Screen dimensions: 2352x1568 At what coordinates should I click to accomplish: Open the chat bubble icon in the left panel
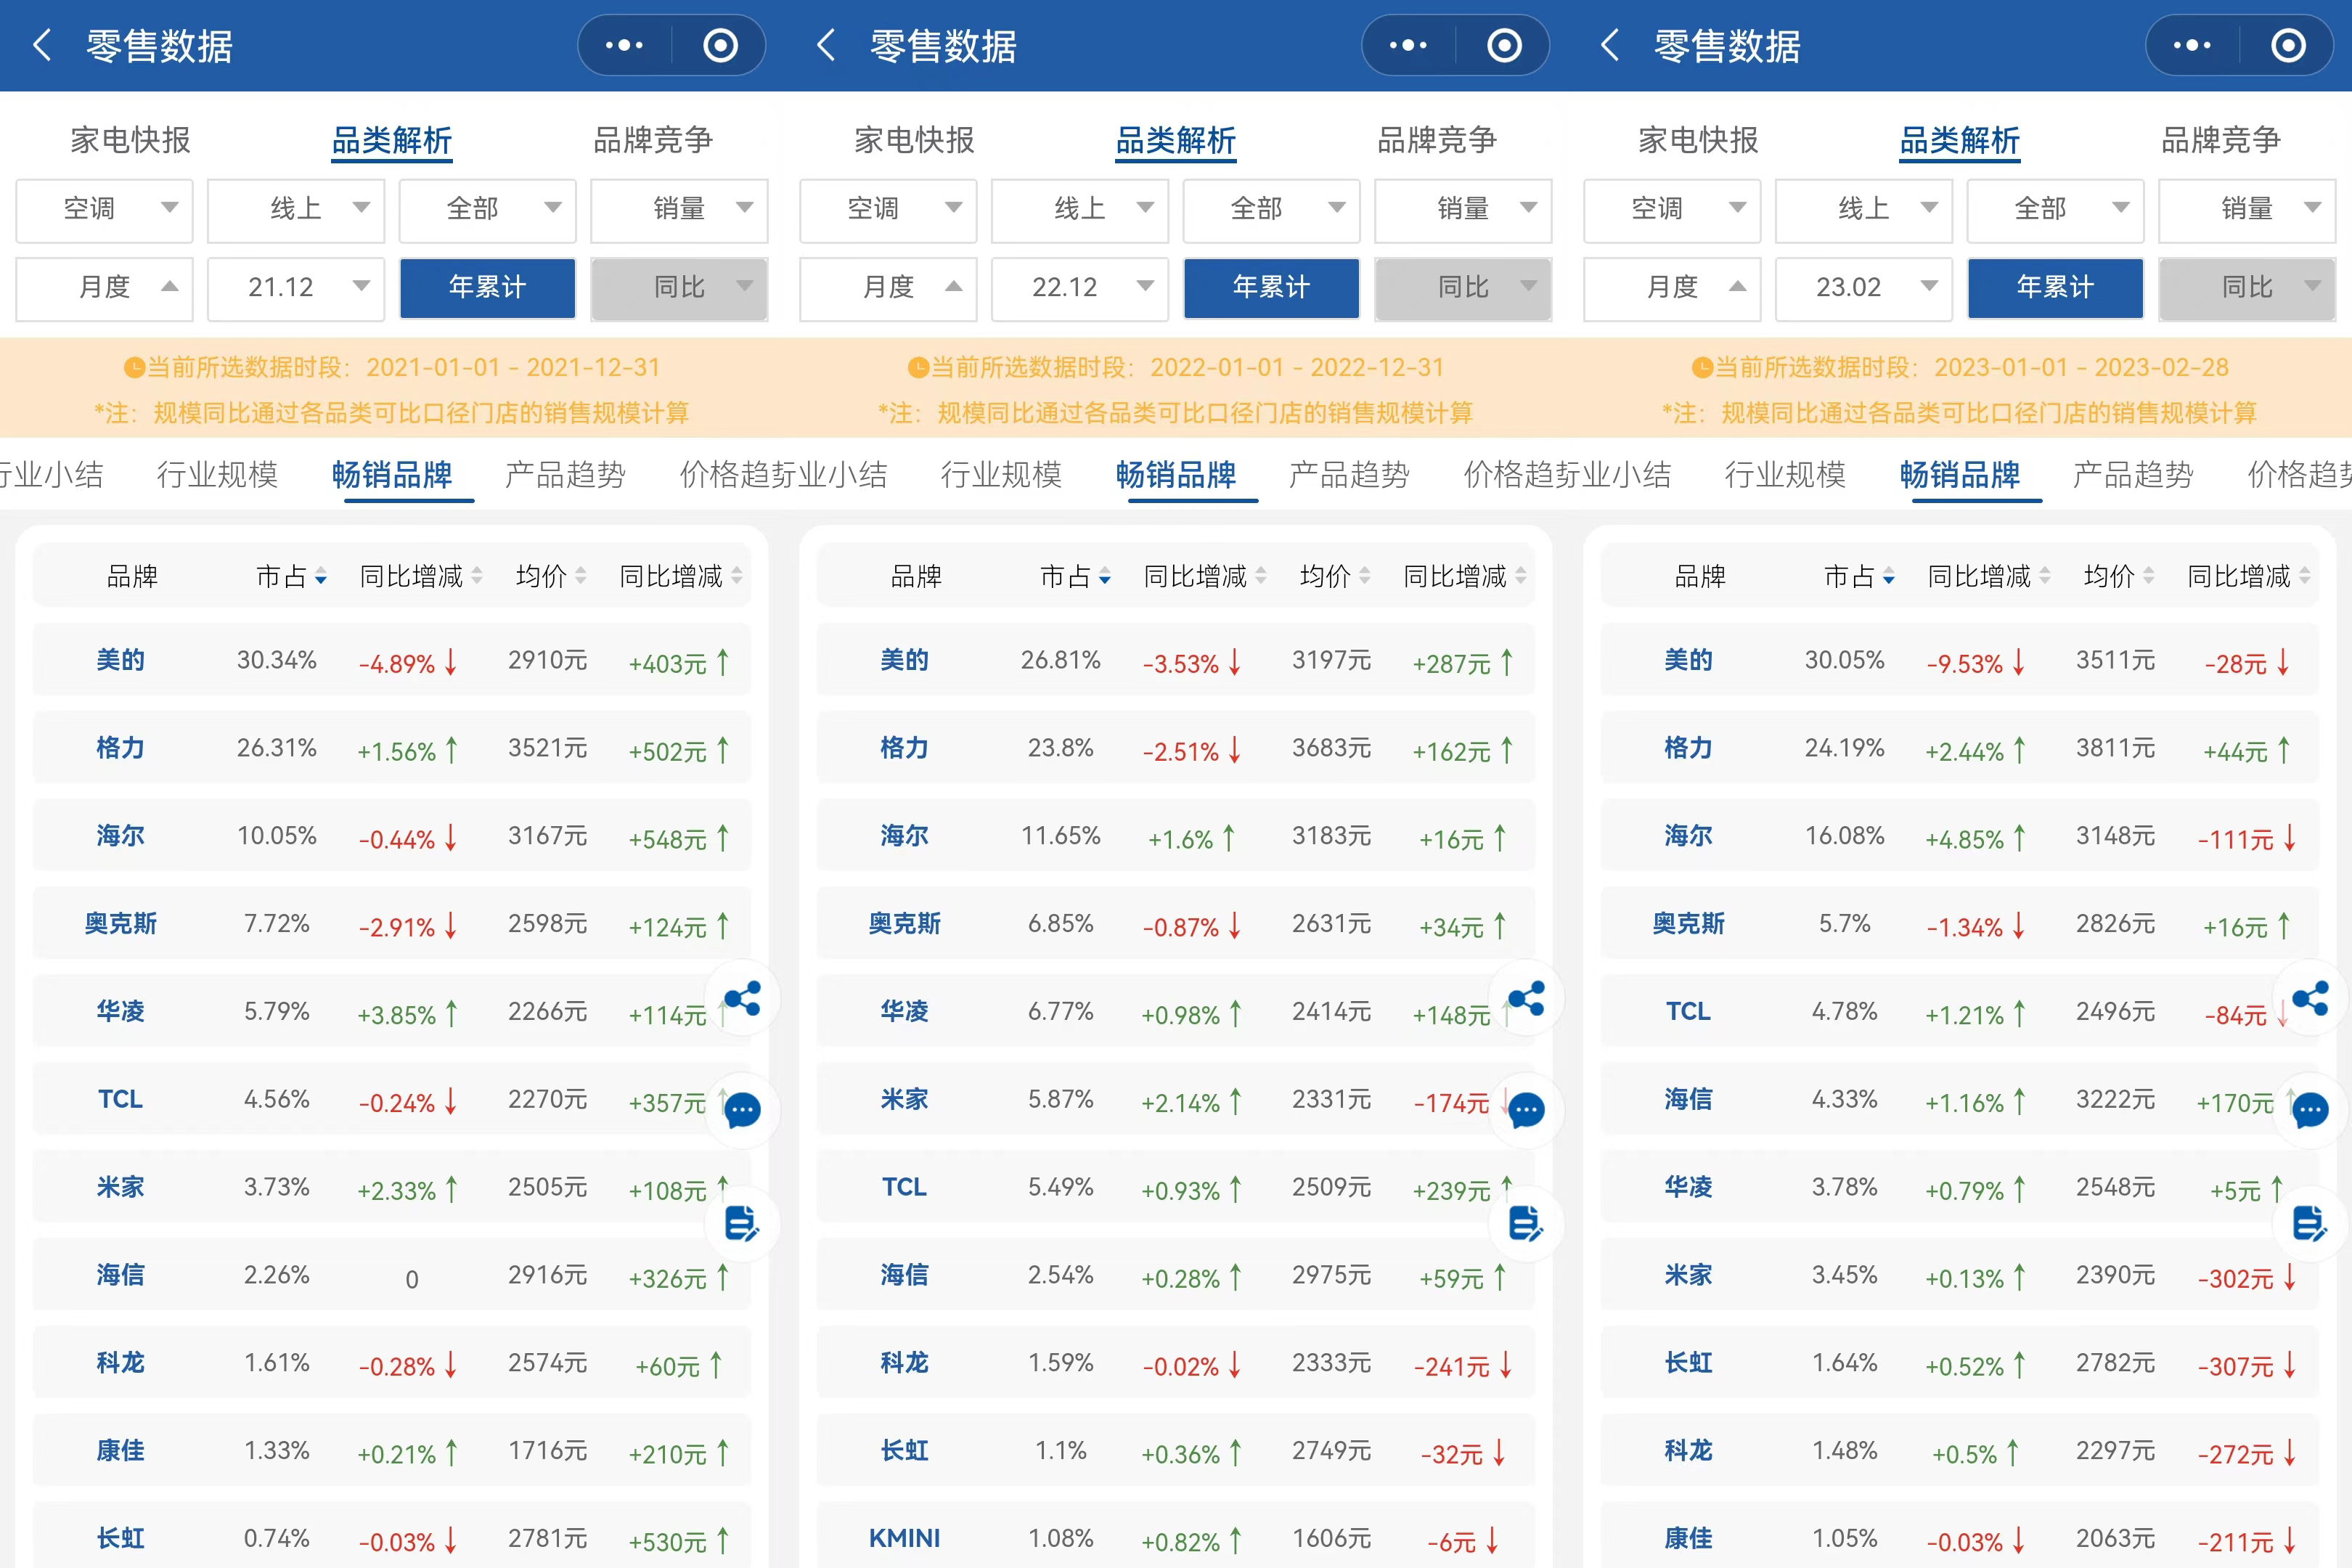[742, 1110]
